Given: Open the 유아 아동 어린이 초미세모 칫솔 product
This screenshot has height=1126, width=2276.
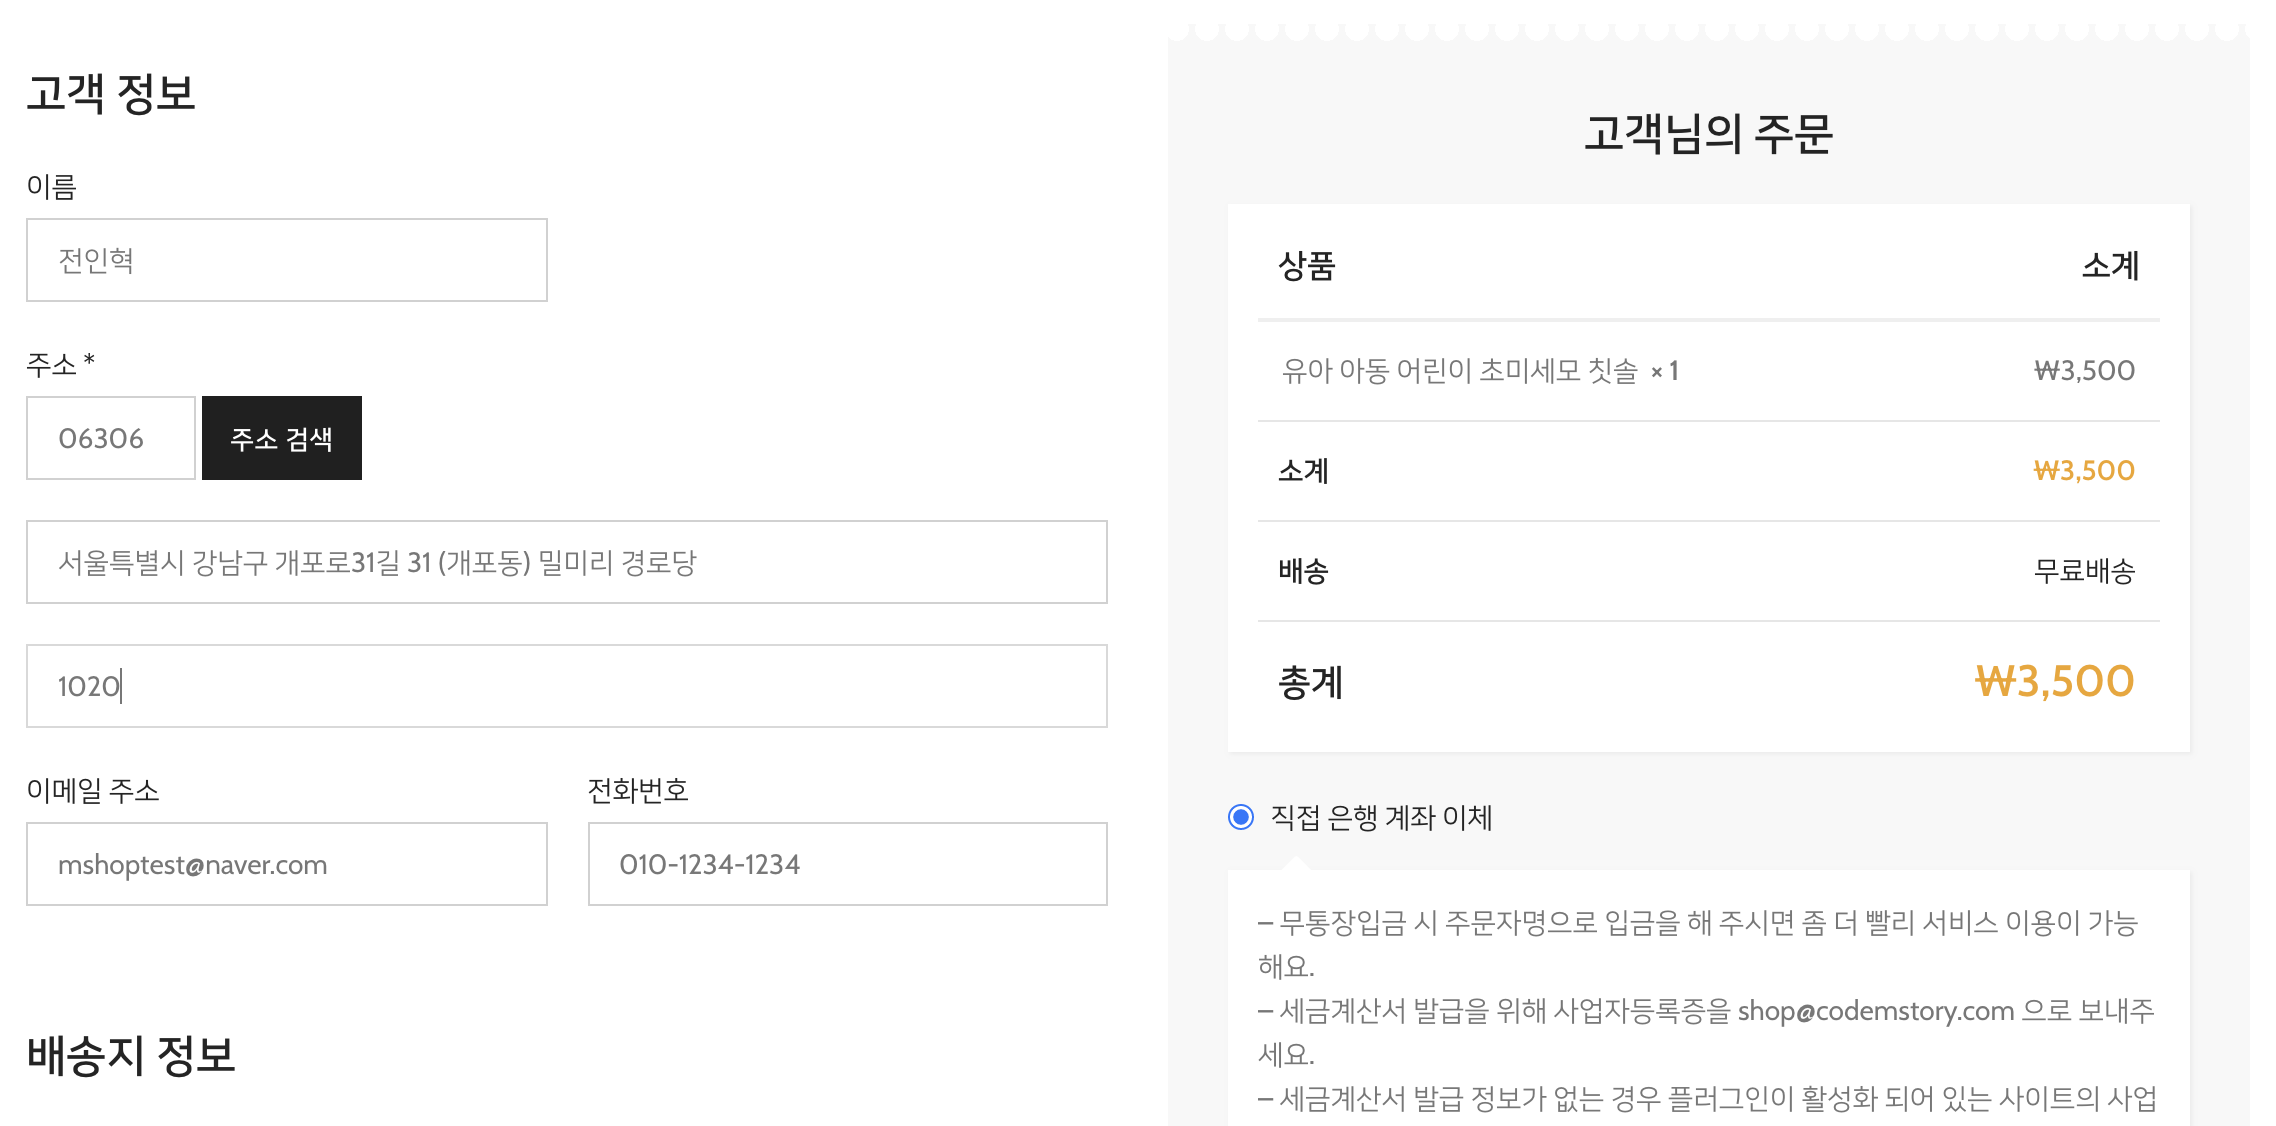Looking at the screenshot, I should tap(1459, 371).
